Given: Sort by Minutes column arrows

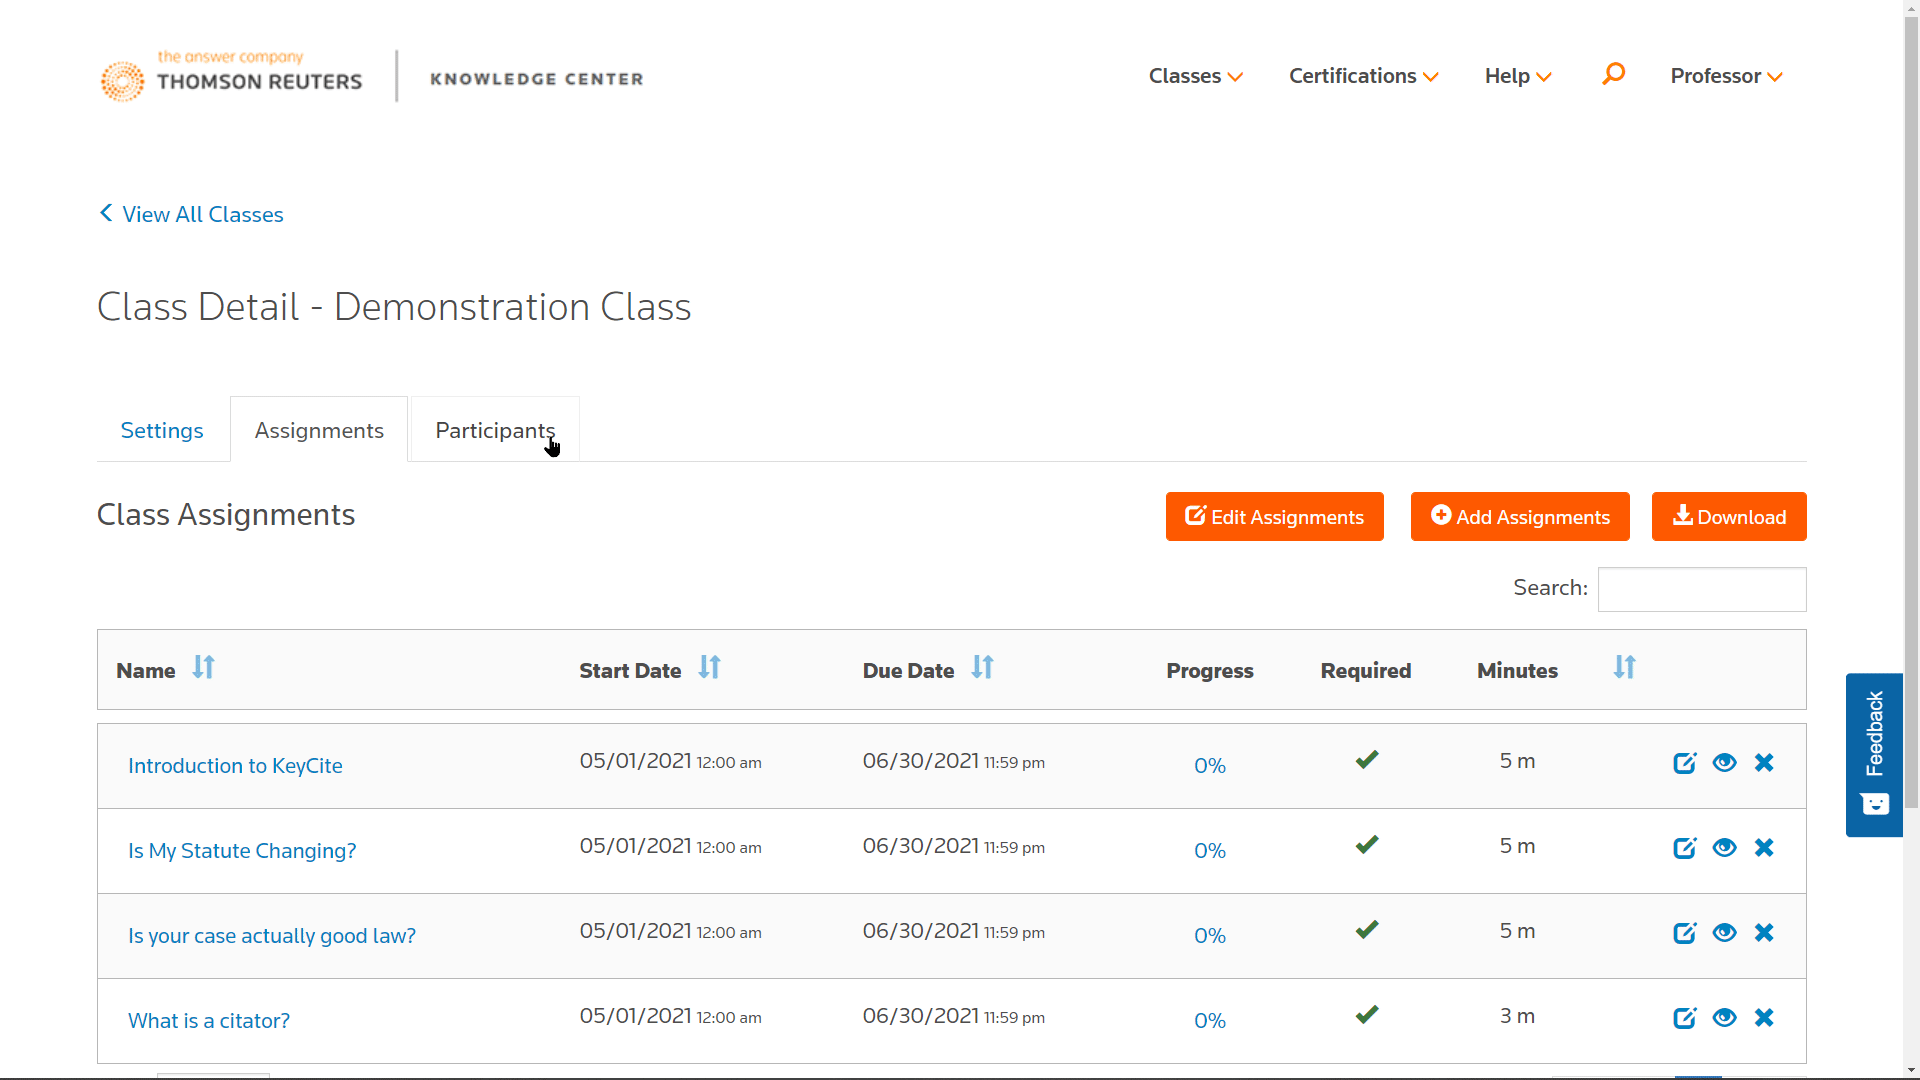Looking at the screenshot, I should tap(1624, 668).
